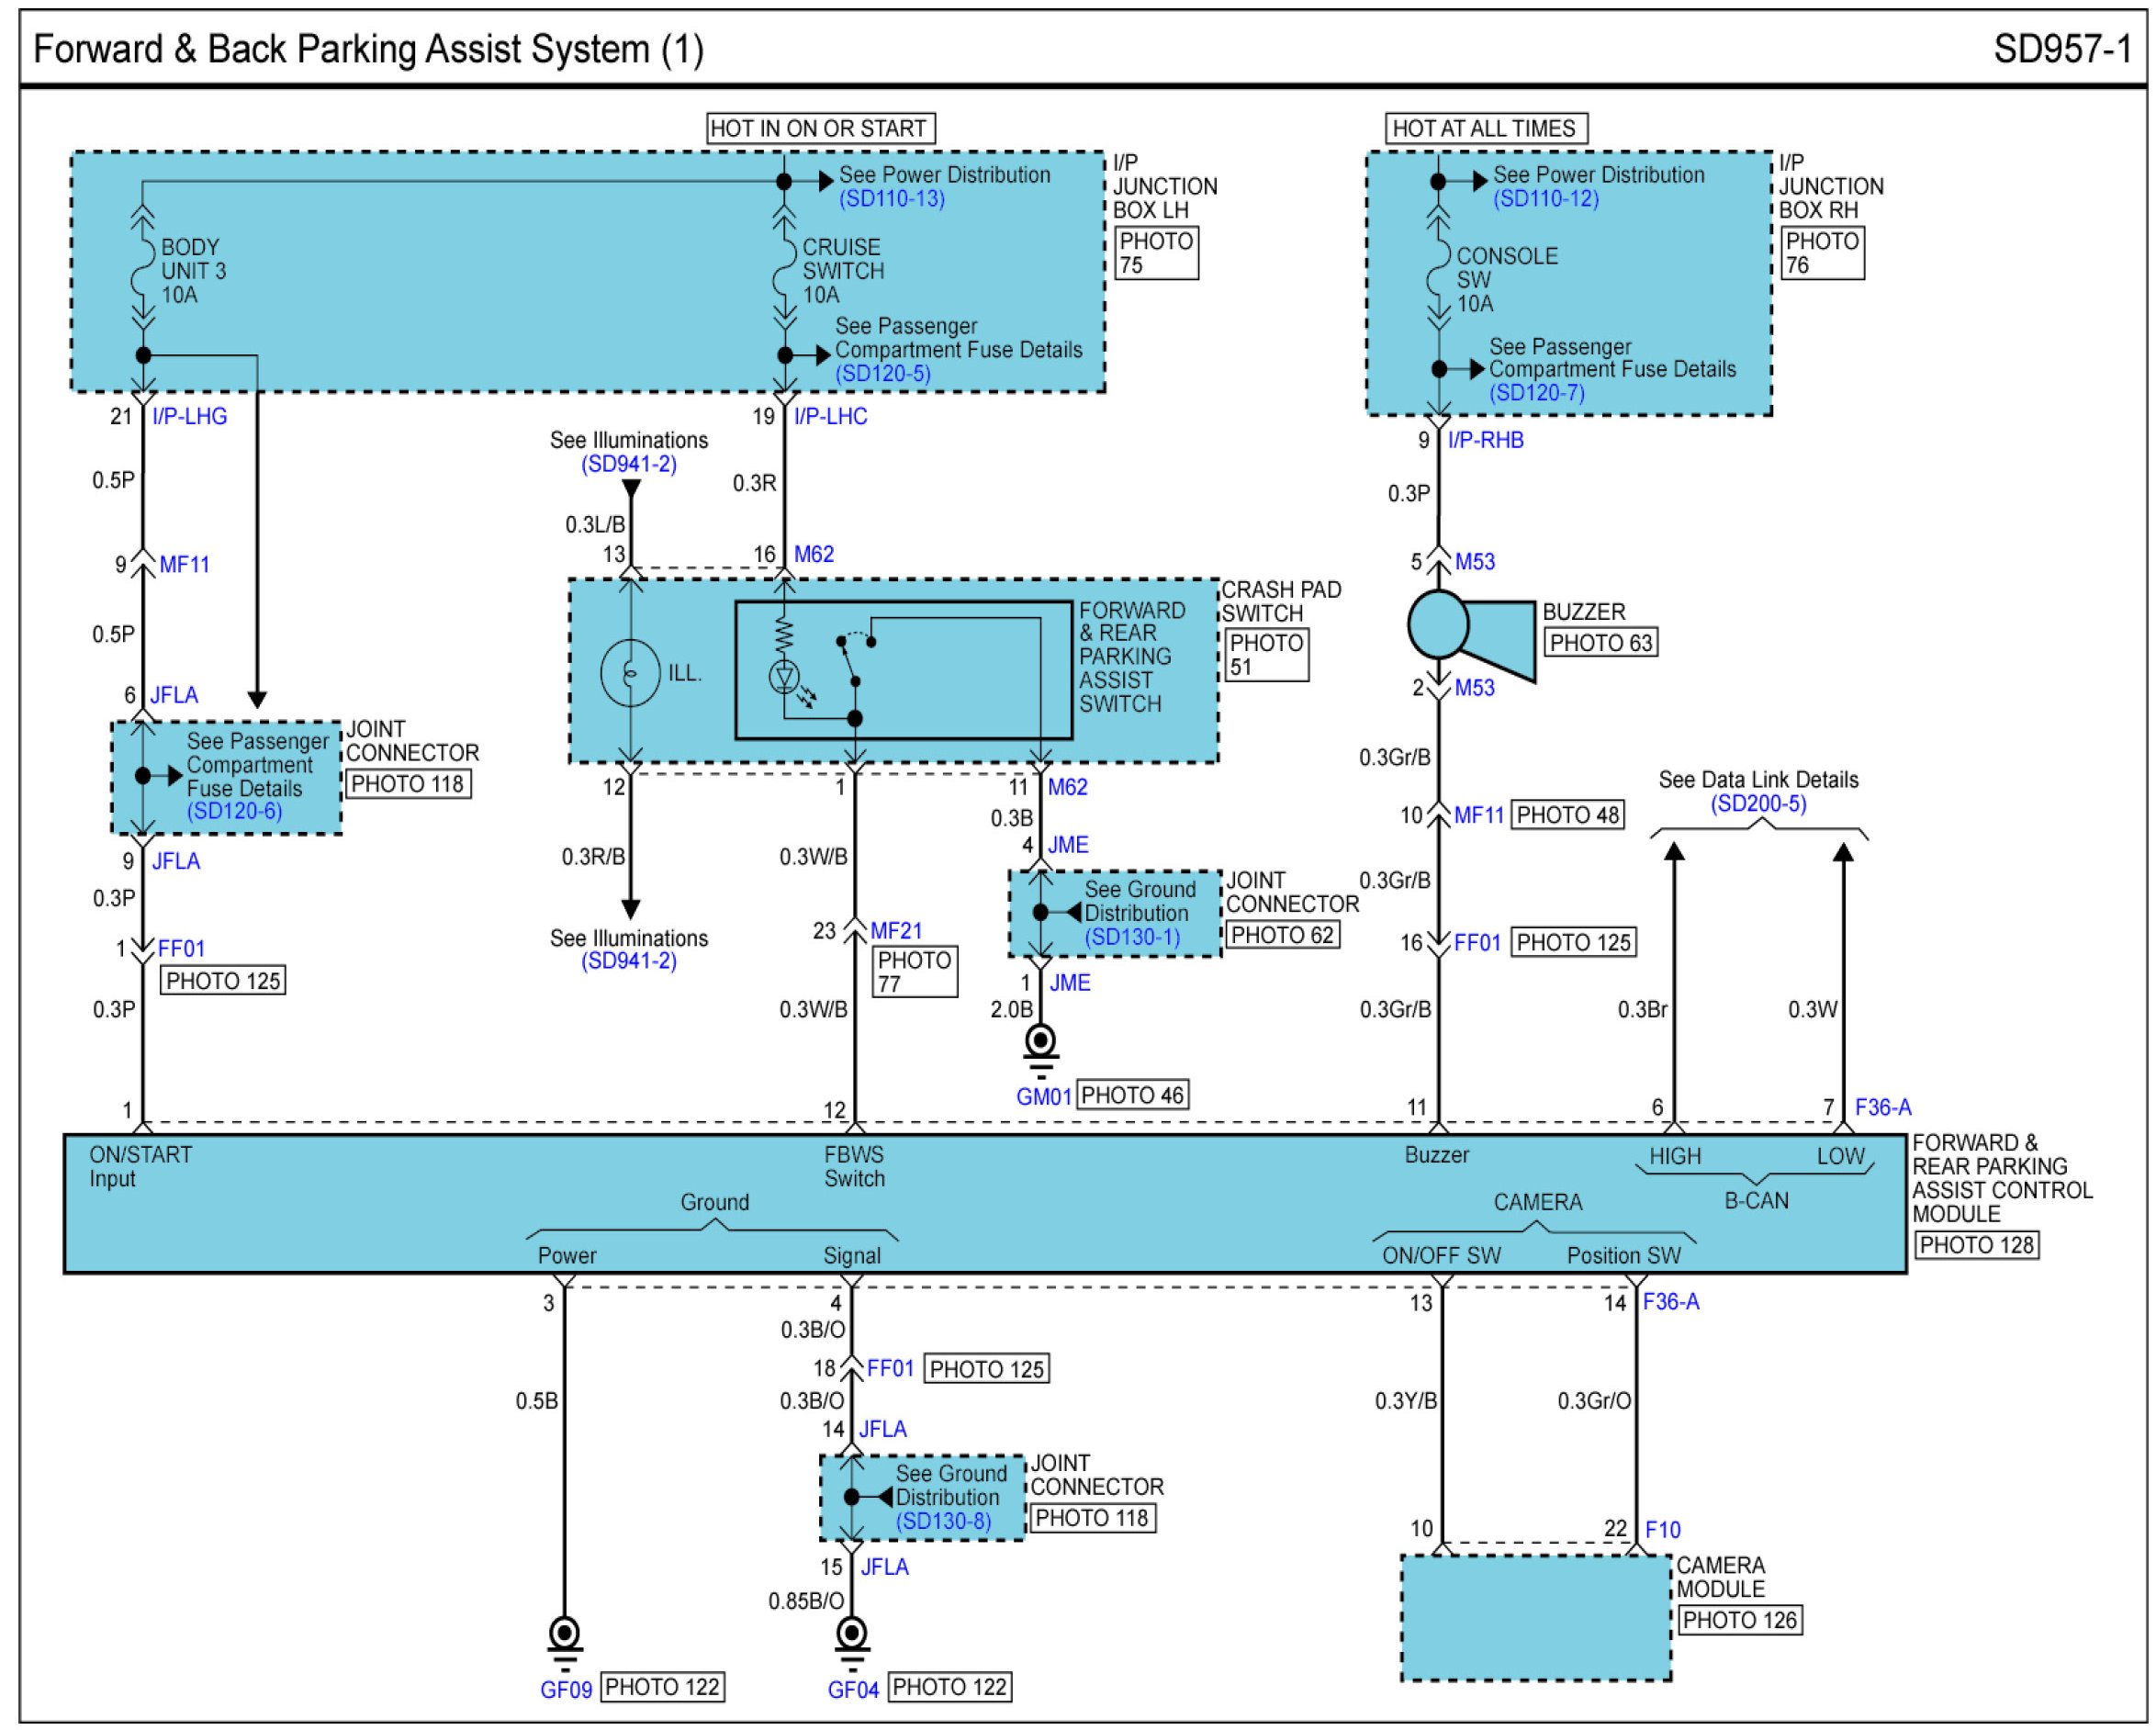
Task: Click the PHOTO 128 control module box
Action: (1976, 1245)
